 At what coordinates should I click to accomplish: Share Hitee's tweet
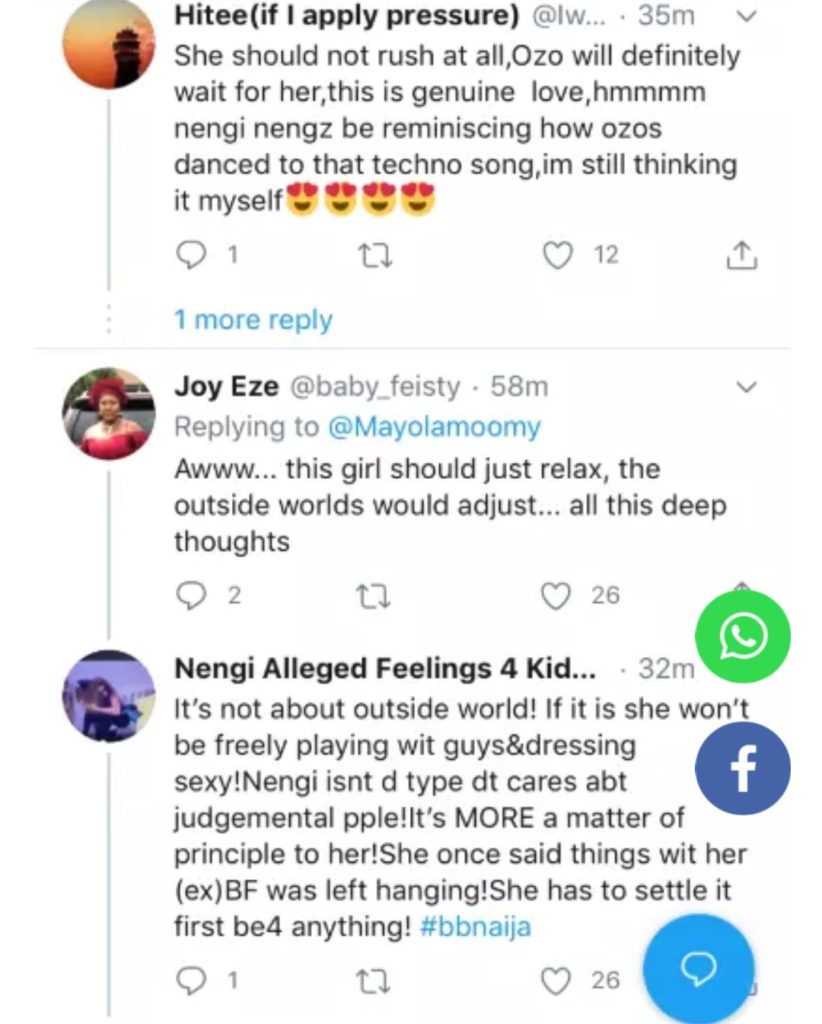coord(741,256)
